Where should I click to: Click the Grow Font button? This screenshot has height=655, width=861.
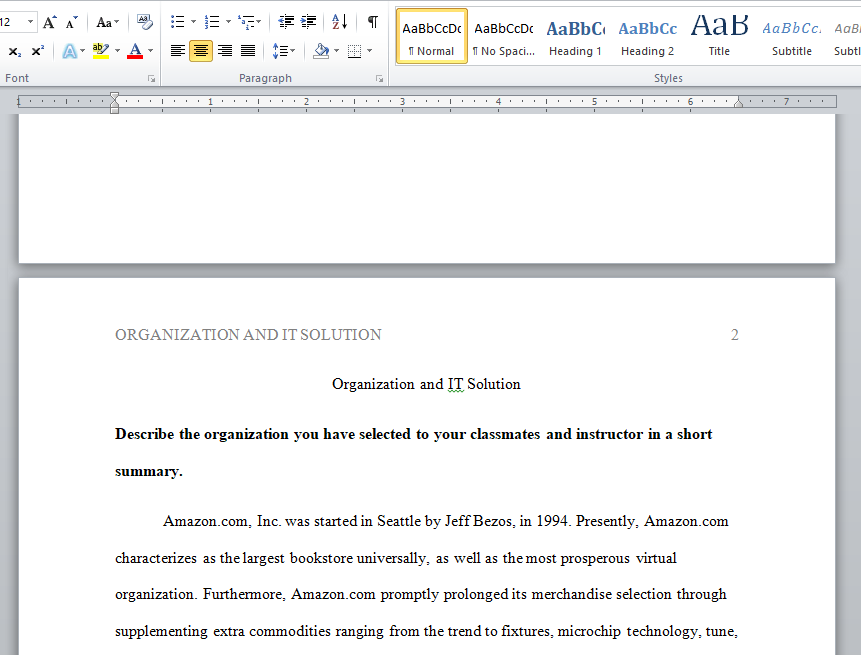[50, 23]
